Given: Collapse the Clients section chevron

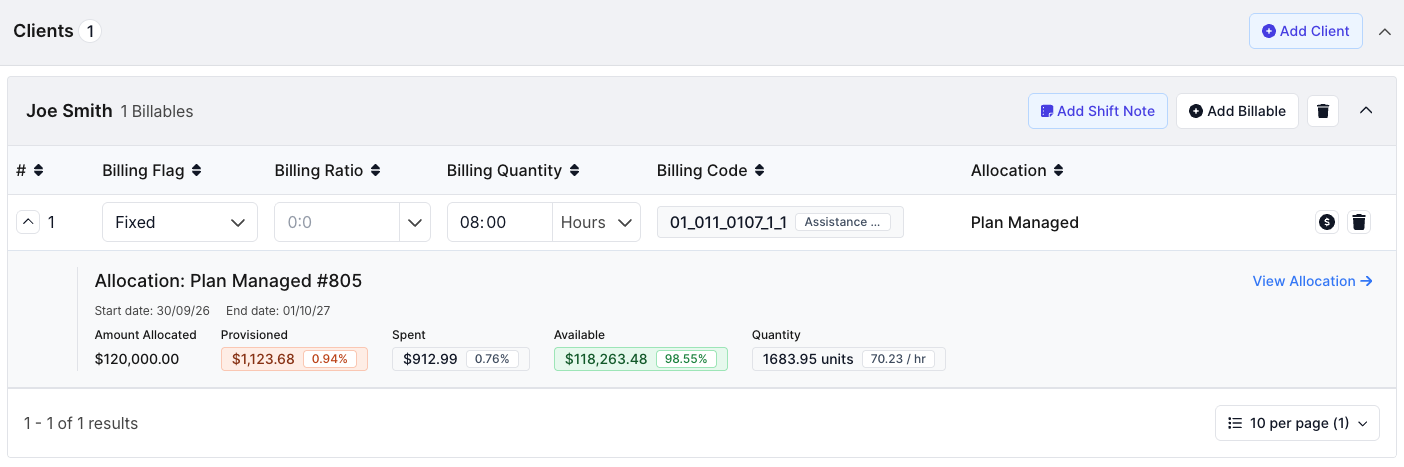Looking at the screenshot, I should (x=1385, y=31).
